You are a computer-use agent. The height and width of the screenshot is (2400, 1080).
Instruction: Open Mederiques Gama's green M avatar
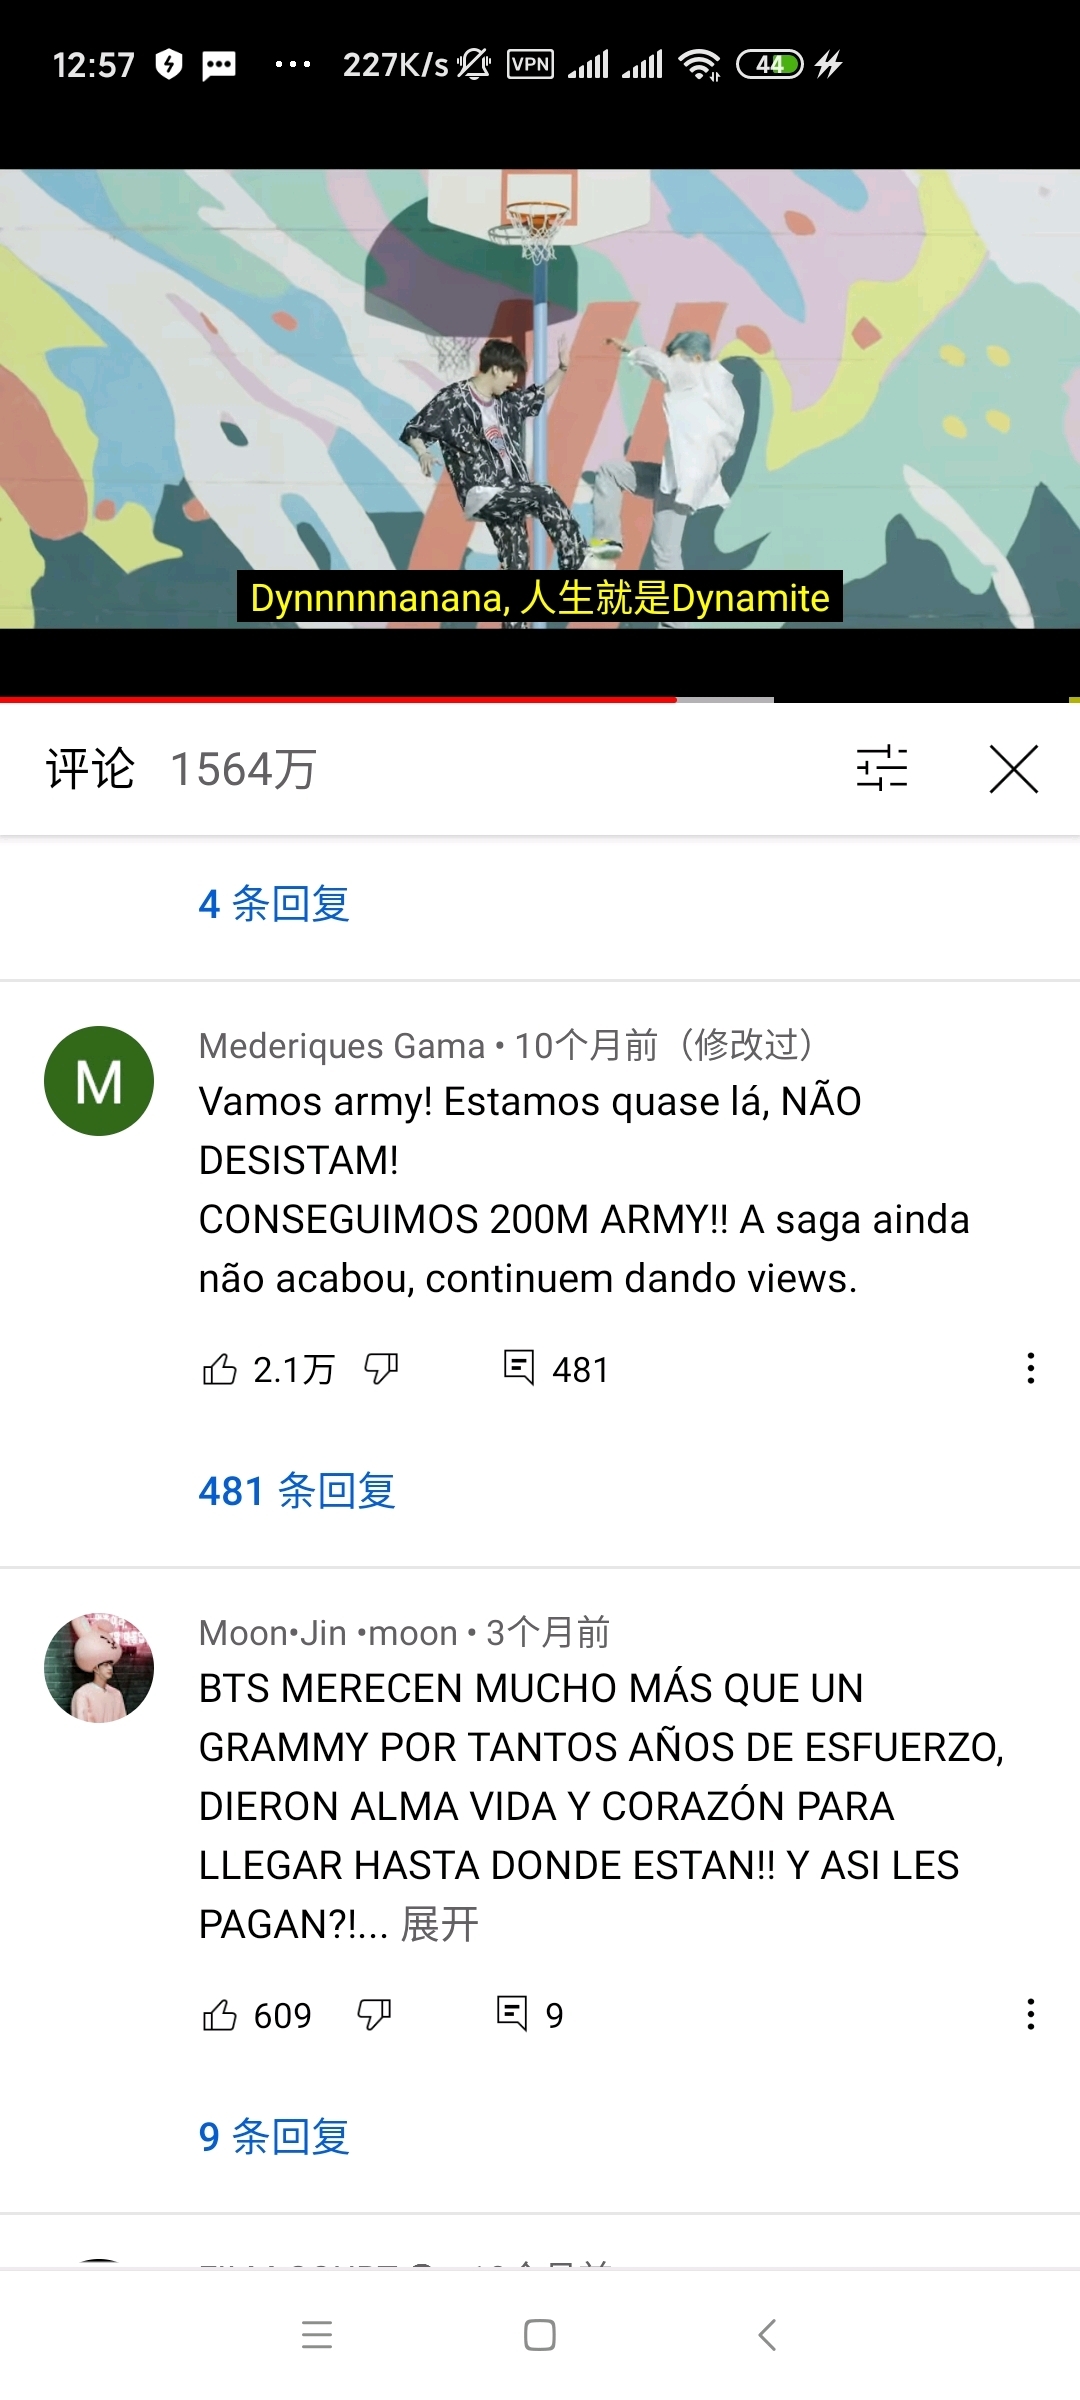[x=99, y=1081]
